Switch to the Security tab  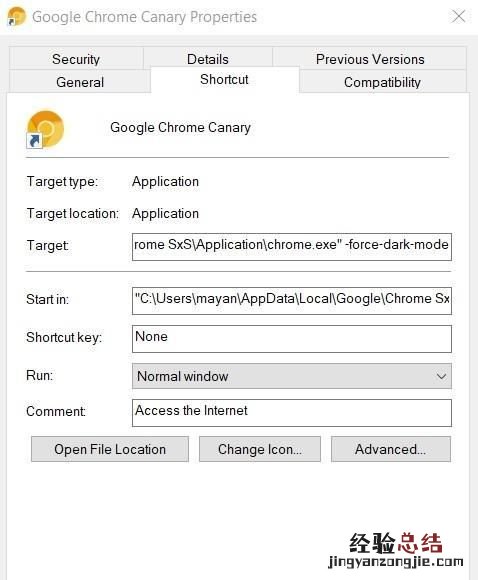click(x=76, y=59)
